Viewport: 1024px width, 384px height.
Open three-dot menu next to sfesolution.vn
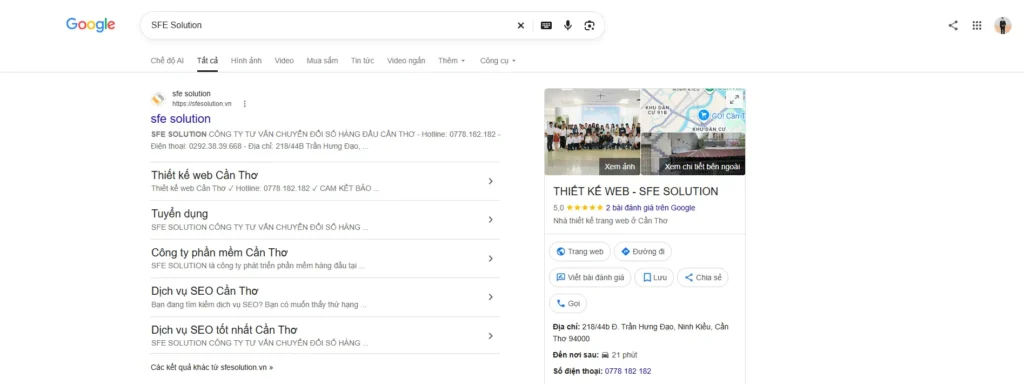(244, 103)
